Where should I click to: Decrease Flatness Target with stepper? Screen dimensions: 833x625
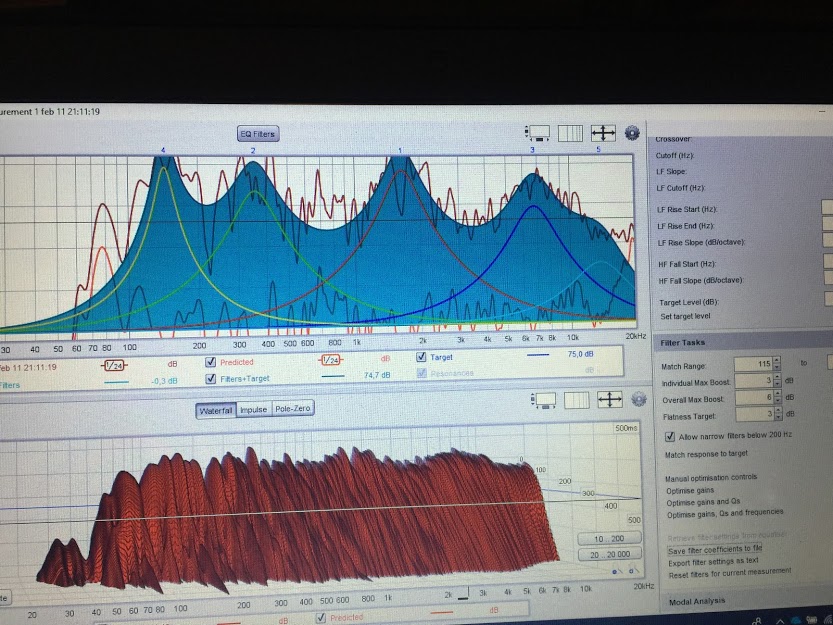(779, 417)
